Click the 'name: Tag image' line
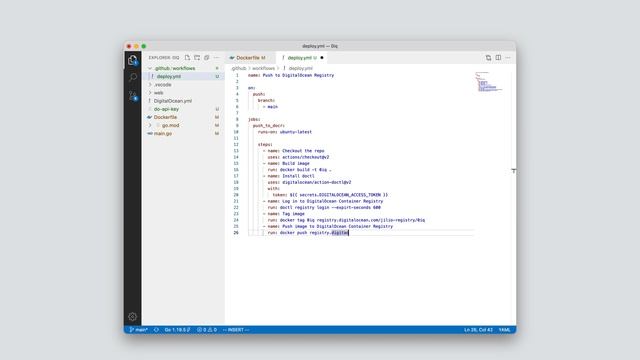 click(x=284, y=214)
